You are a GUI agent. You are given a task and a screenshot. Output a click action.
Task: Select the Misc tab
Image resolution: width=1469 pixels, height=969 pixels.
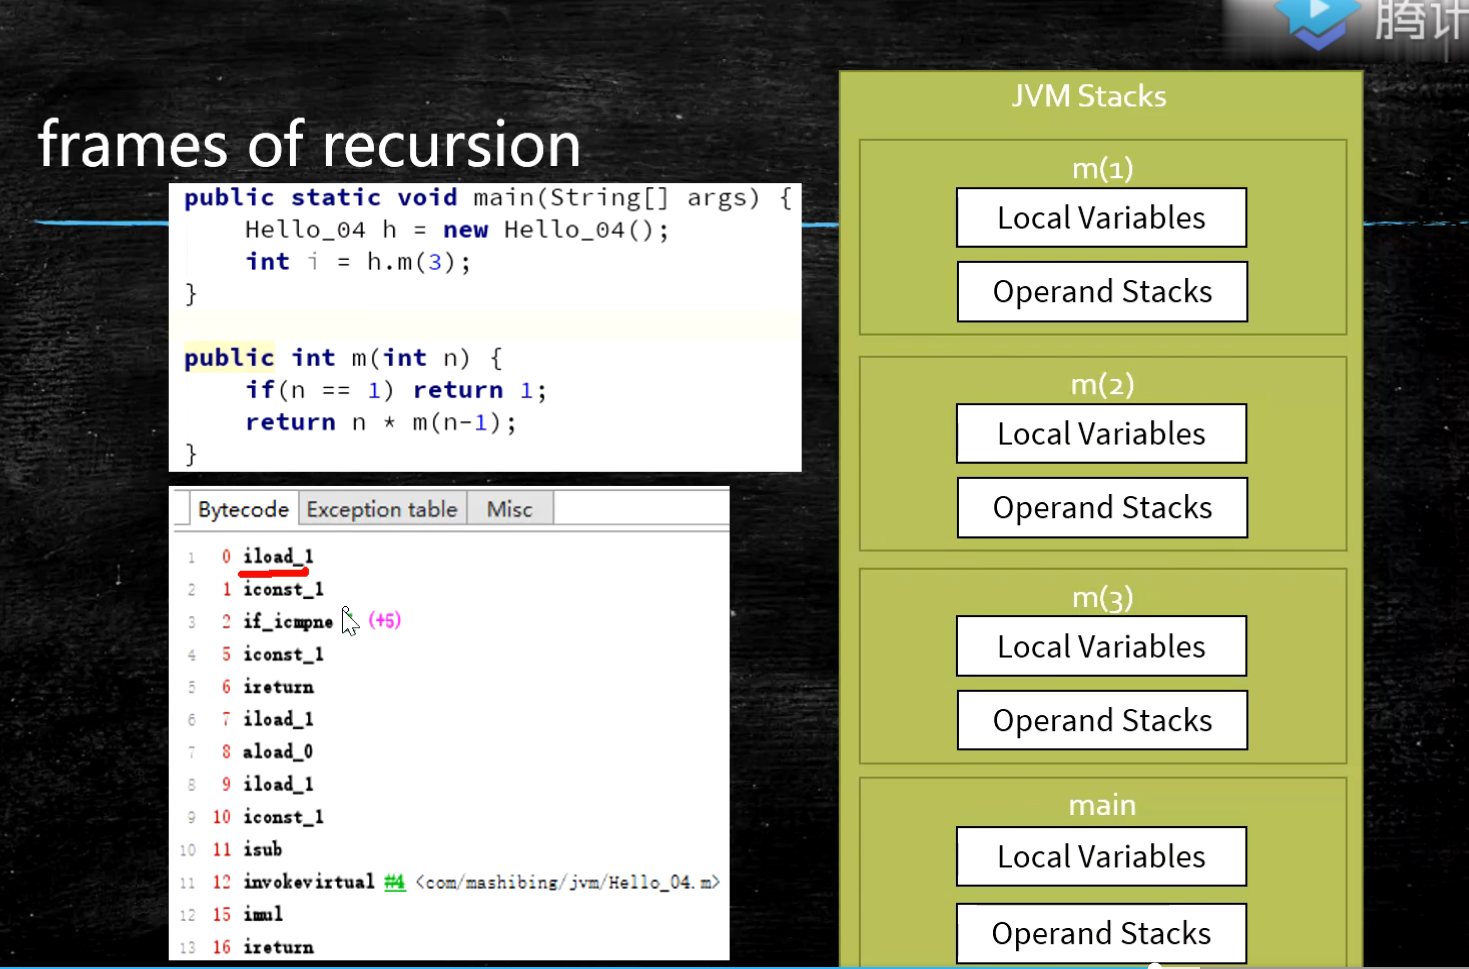click(509, 509)
